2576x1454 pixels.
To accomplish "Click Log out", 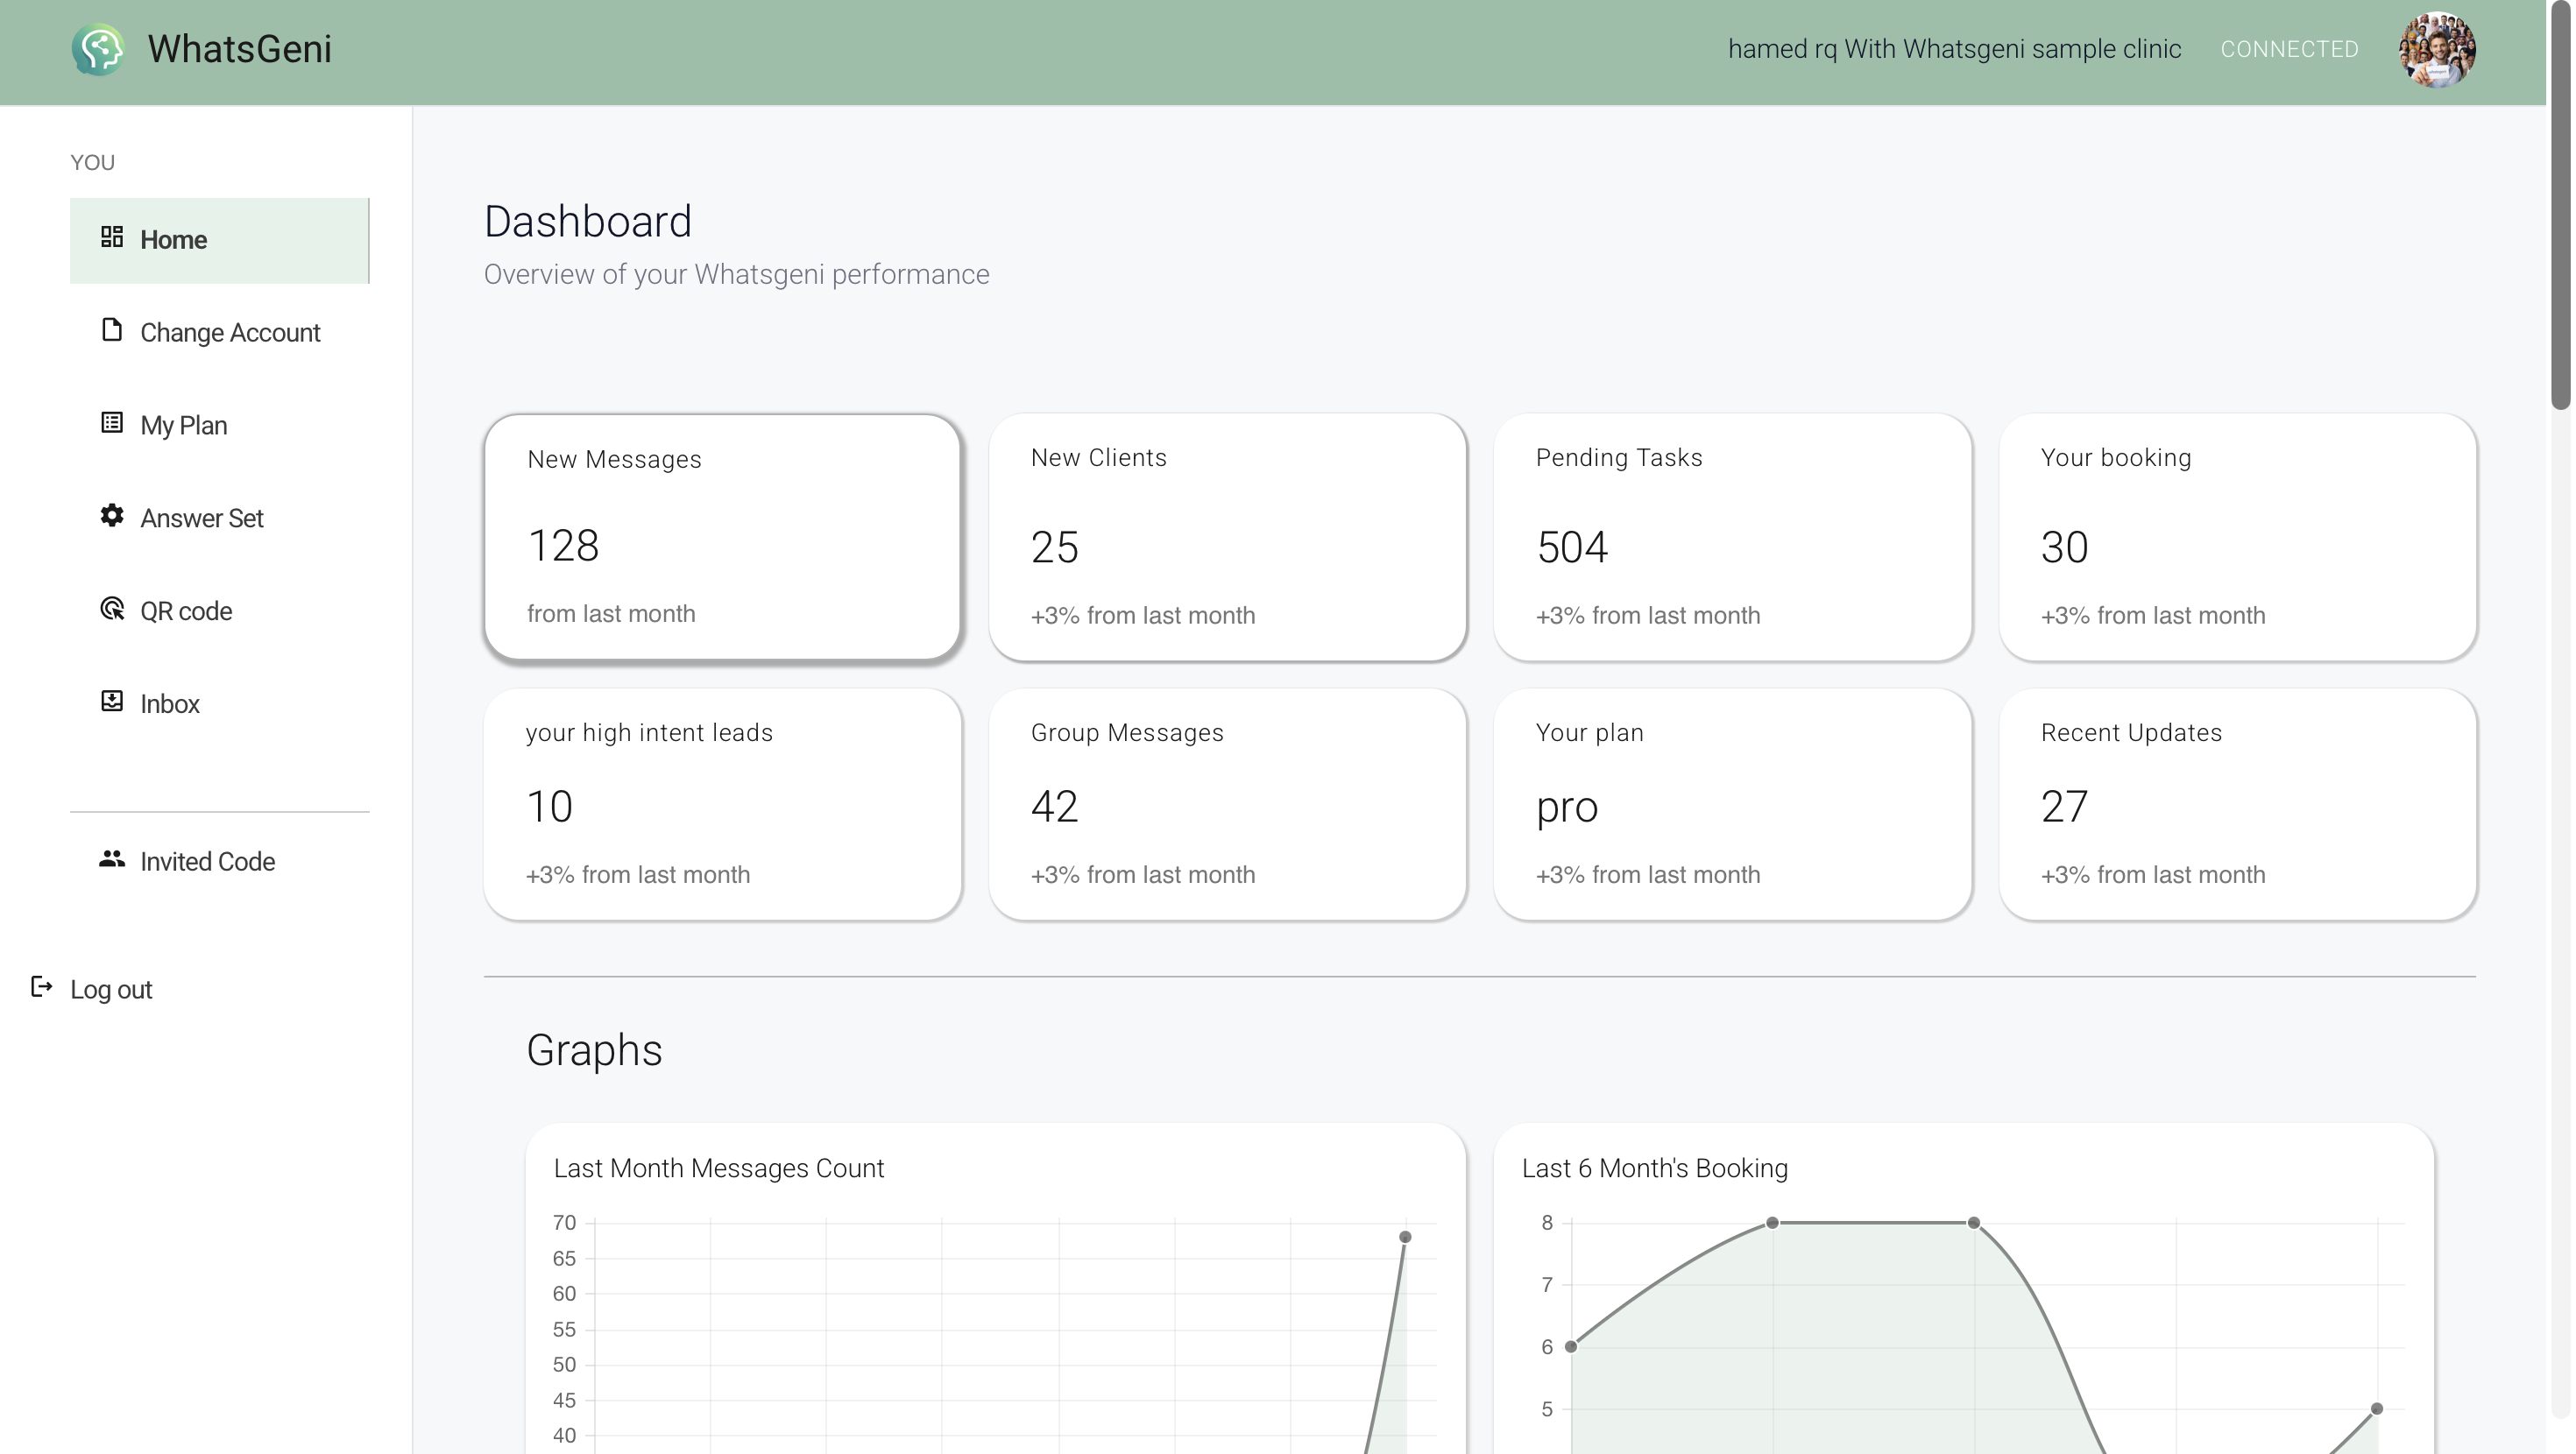I will (91, 989).
